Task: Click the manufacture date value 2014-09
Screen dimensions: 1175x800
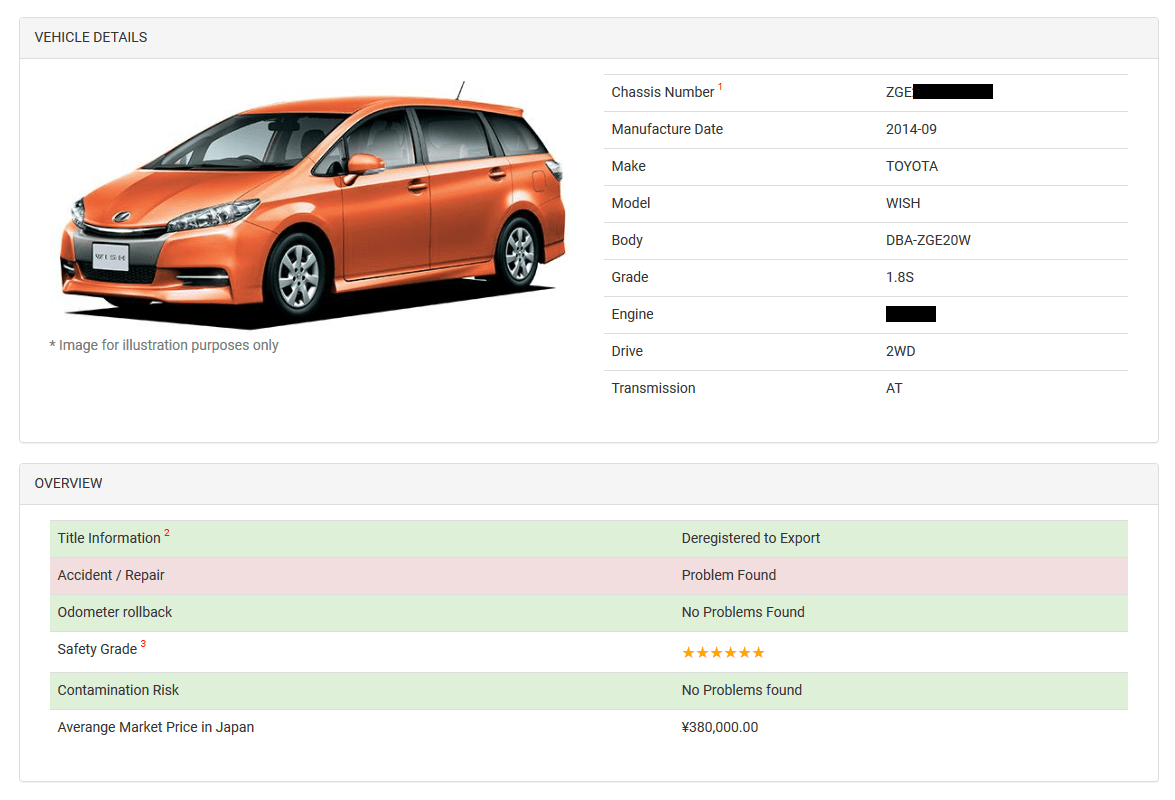Action: (911, 129)
